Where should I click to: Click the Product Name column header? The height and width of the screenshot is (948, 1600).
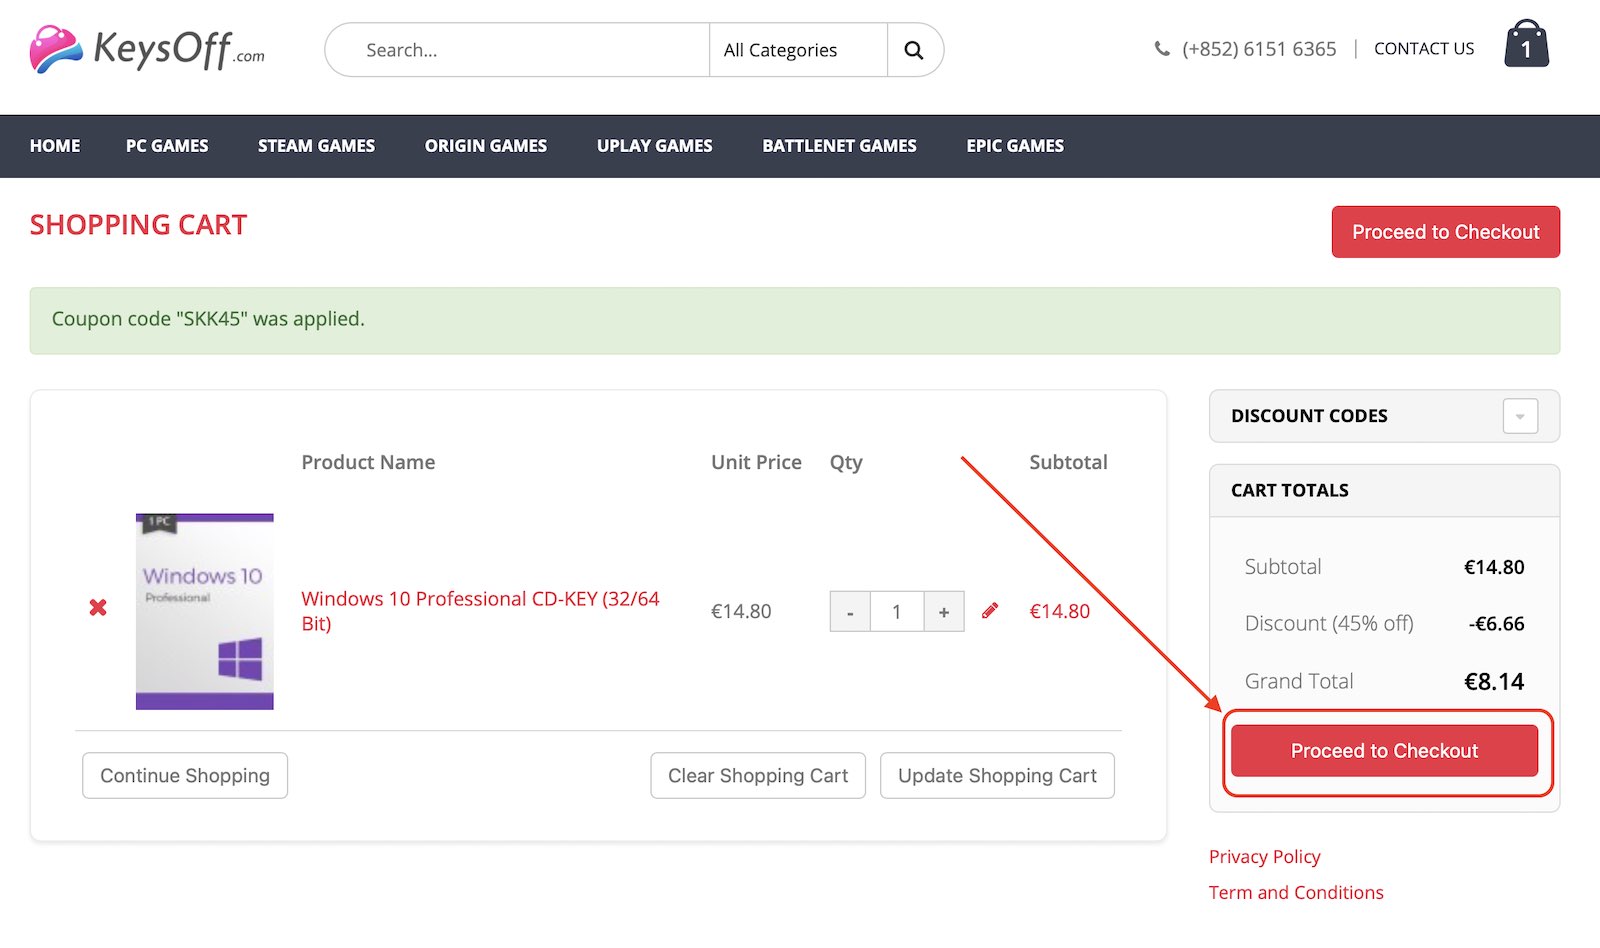click(368, 462)
